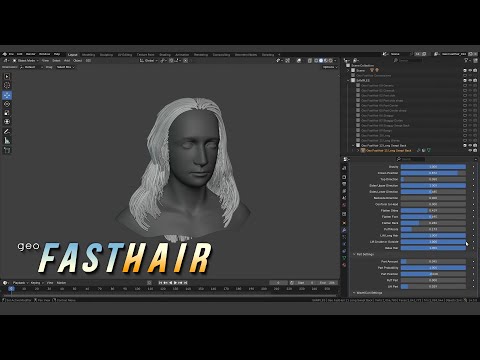Pick the Measure ruler tool
Viewport: 480px width, 360px height.
pyautogui.click(x=7, y=140)
